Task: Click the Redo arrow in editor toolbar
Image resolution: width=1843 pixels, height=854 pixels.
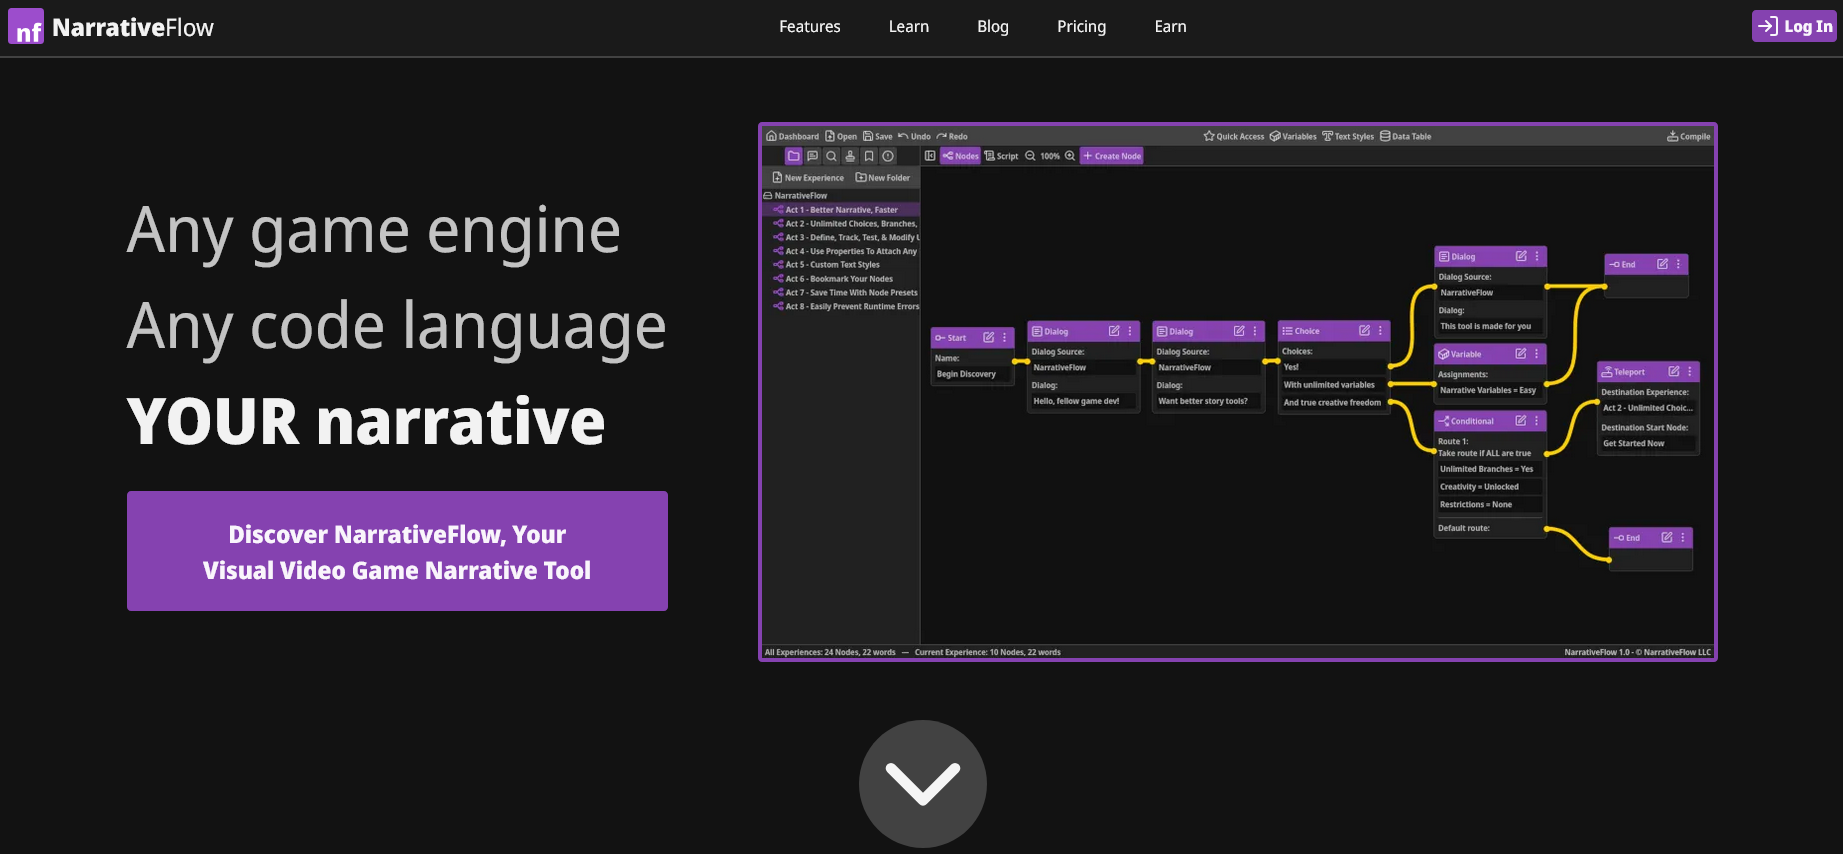Action: coord(942,136)
